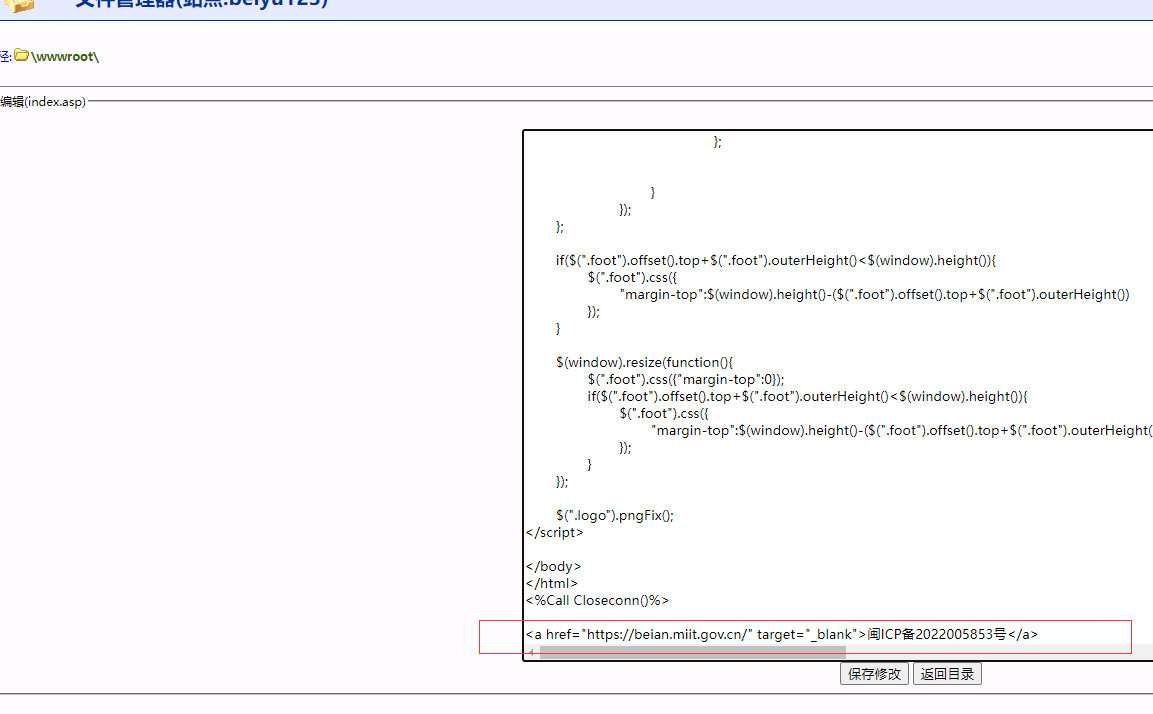The image size is (1153, 714).
Task: Click the '</script>' closing tag line
Action: tap(554, 532)
